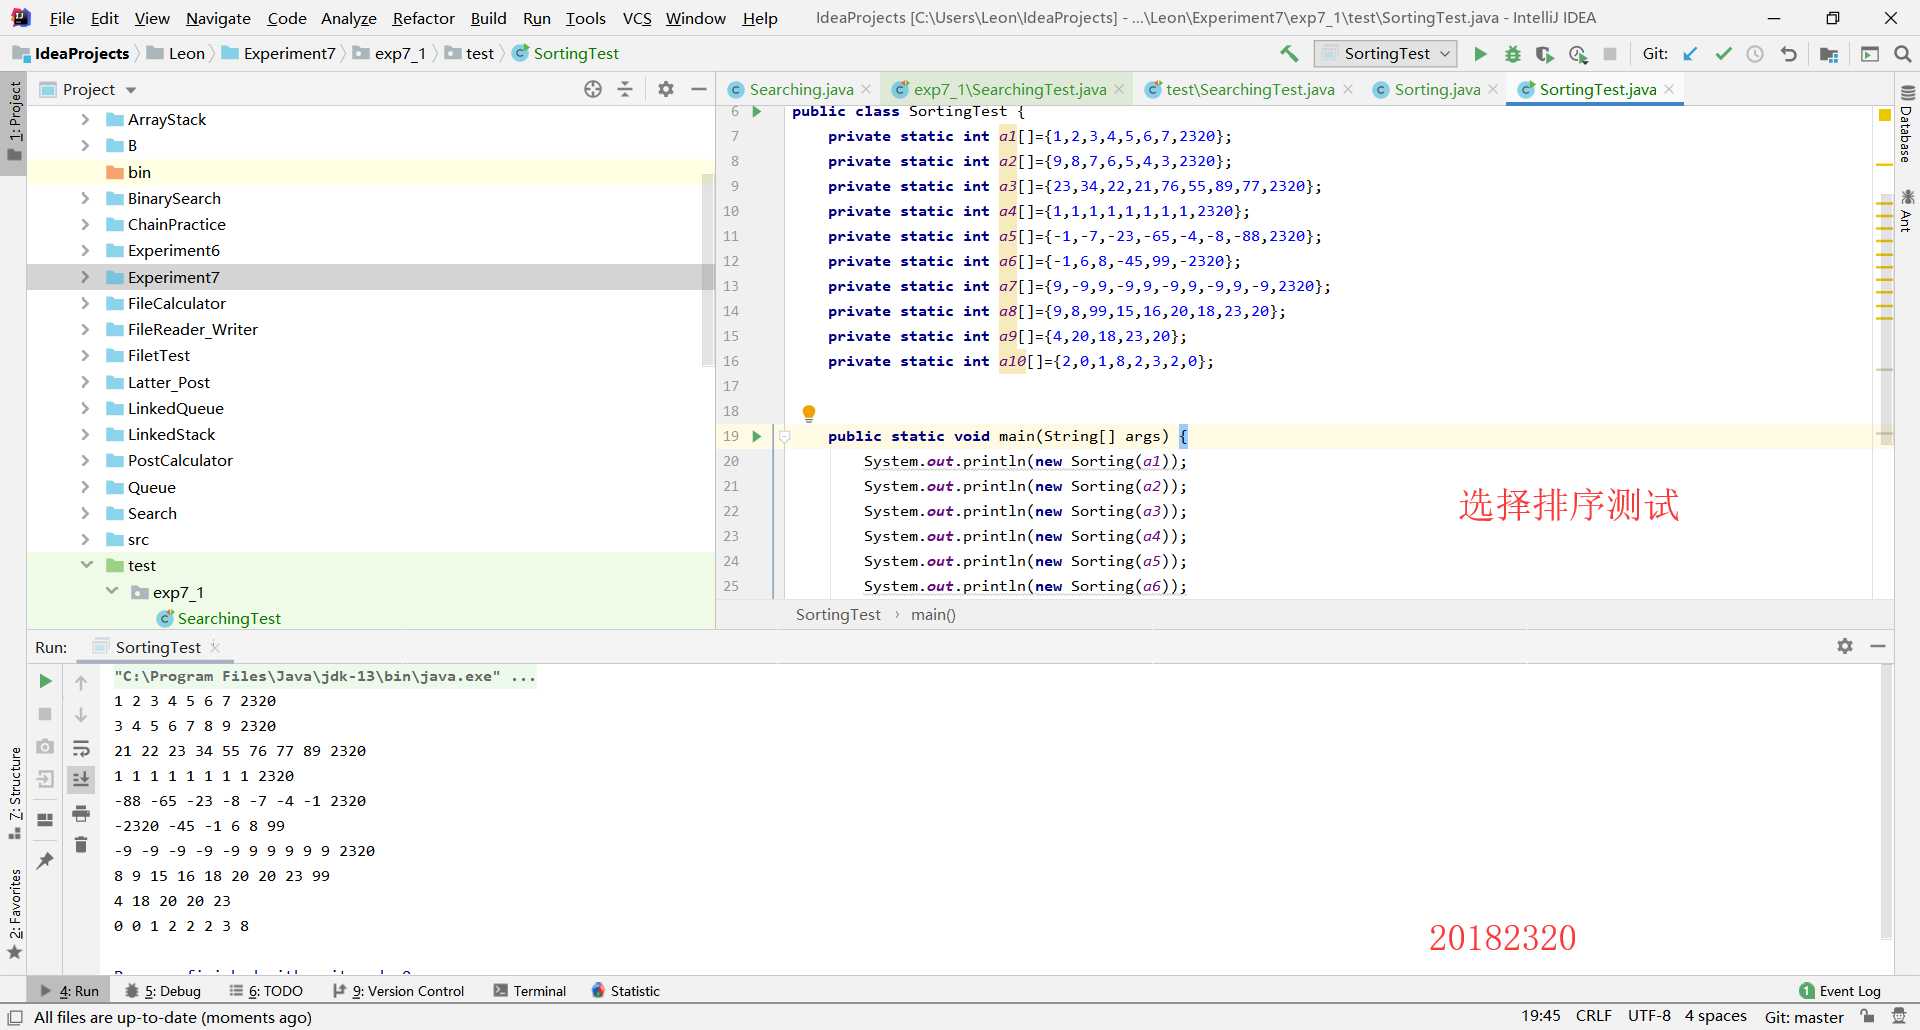Open the SortingTest run configuration dropdown
Viewport: 1920px width, 1030px height.
click(x=1386, y=54)
